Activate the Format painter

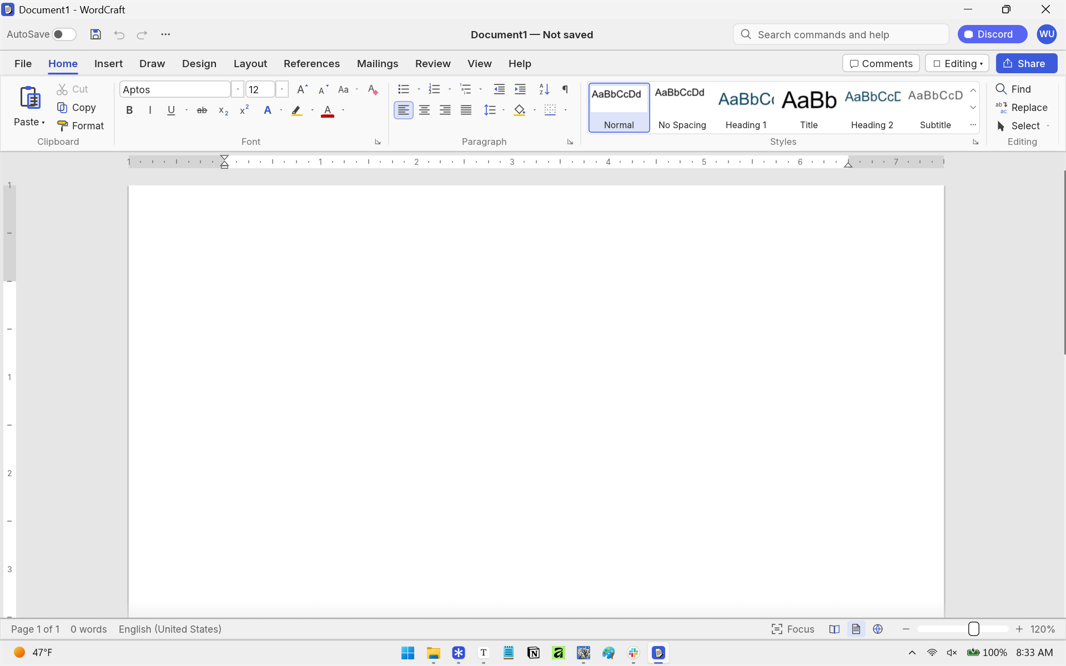80,126
